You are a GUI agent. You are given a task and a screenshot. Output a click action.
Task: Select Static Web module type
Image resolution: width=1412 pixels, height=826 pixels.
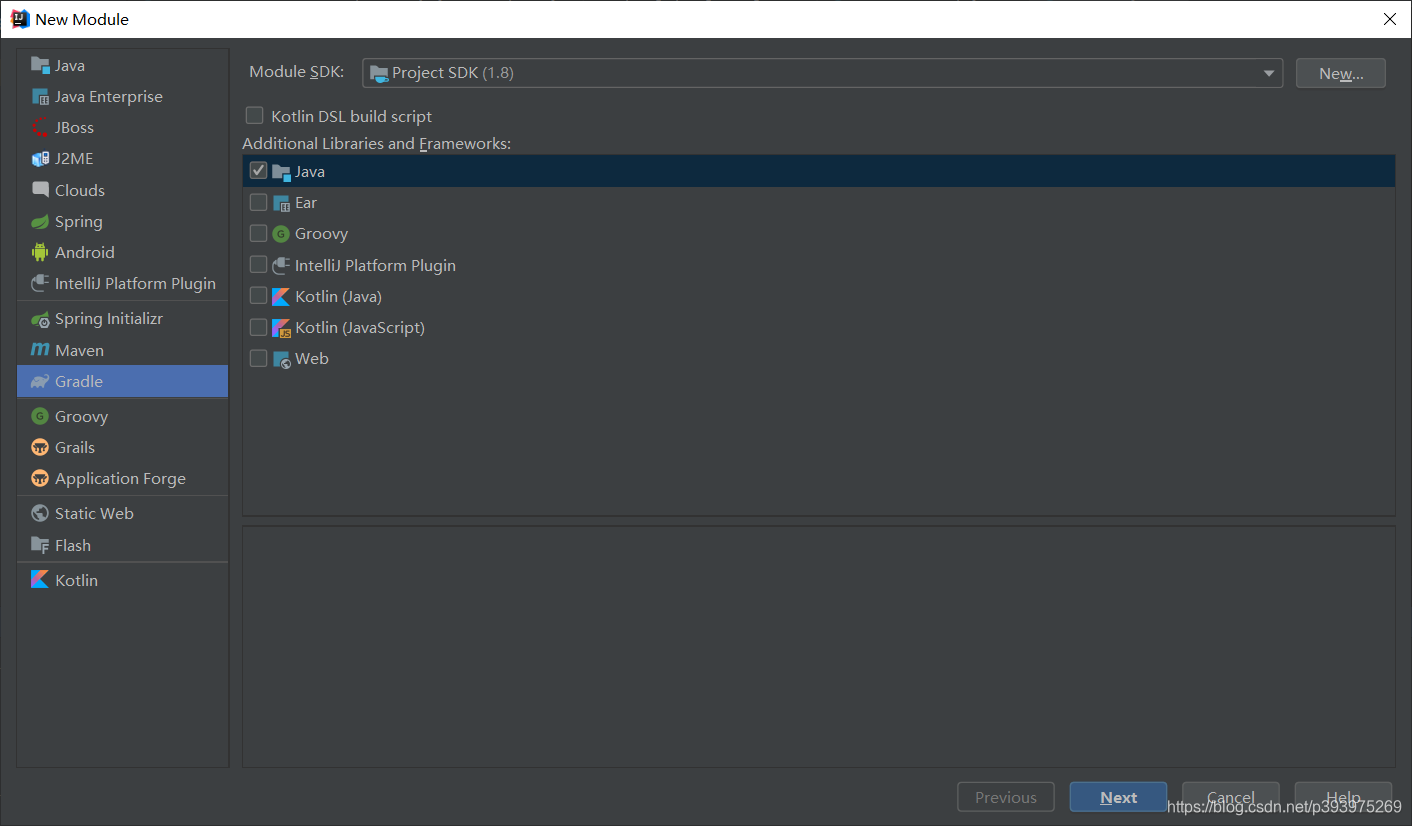coord(122,514)
